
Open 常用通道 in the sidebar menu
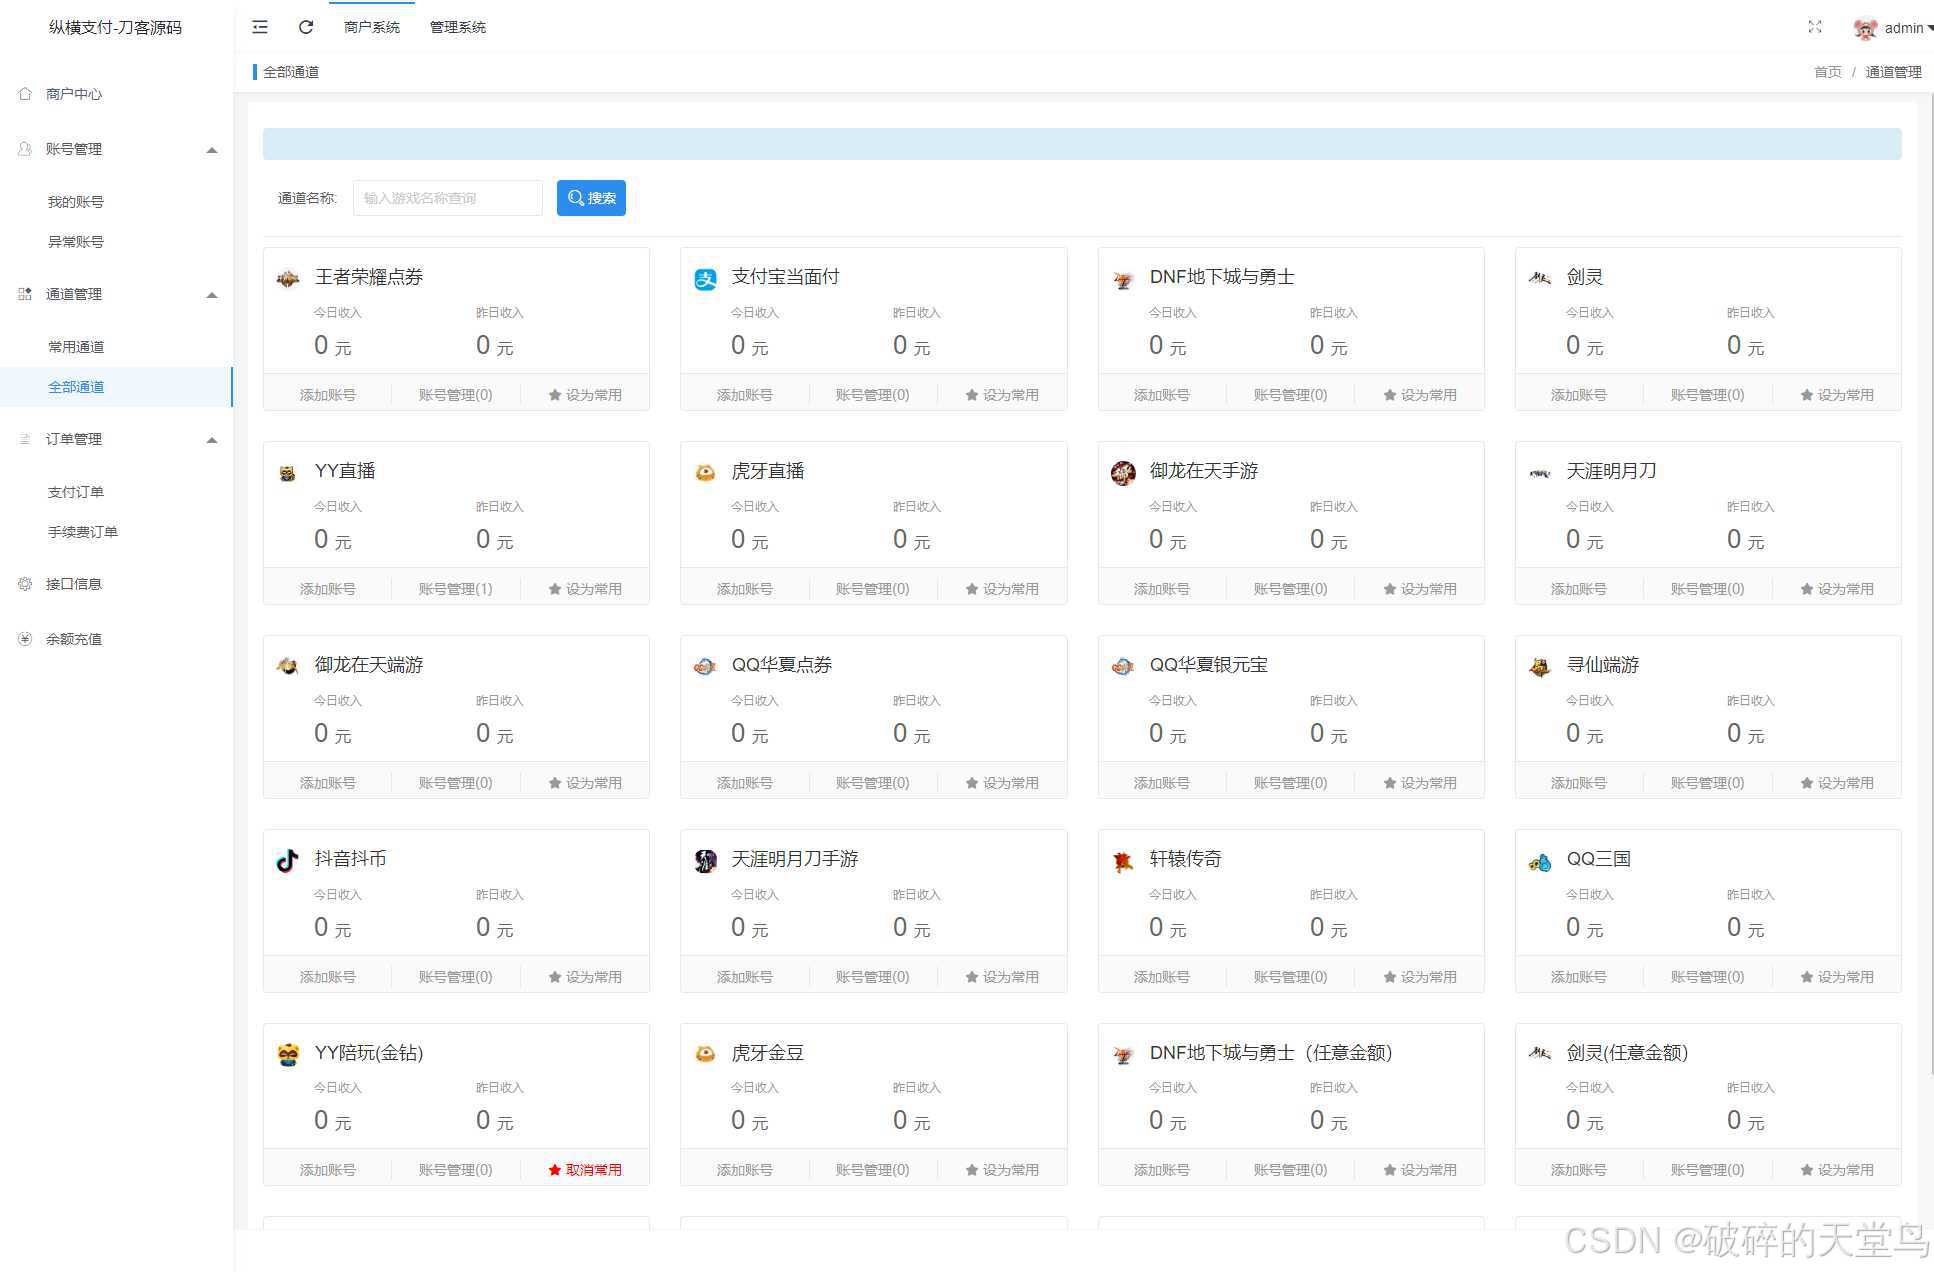(x=76, y=347)
